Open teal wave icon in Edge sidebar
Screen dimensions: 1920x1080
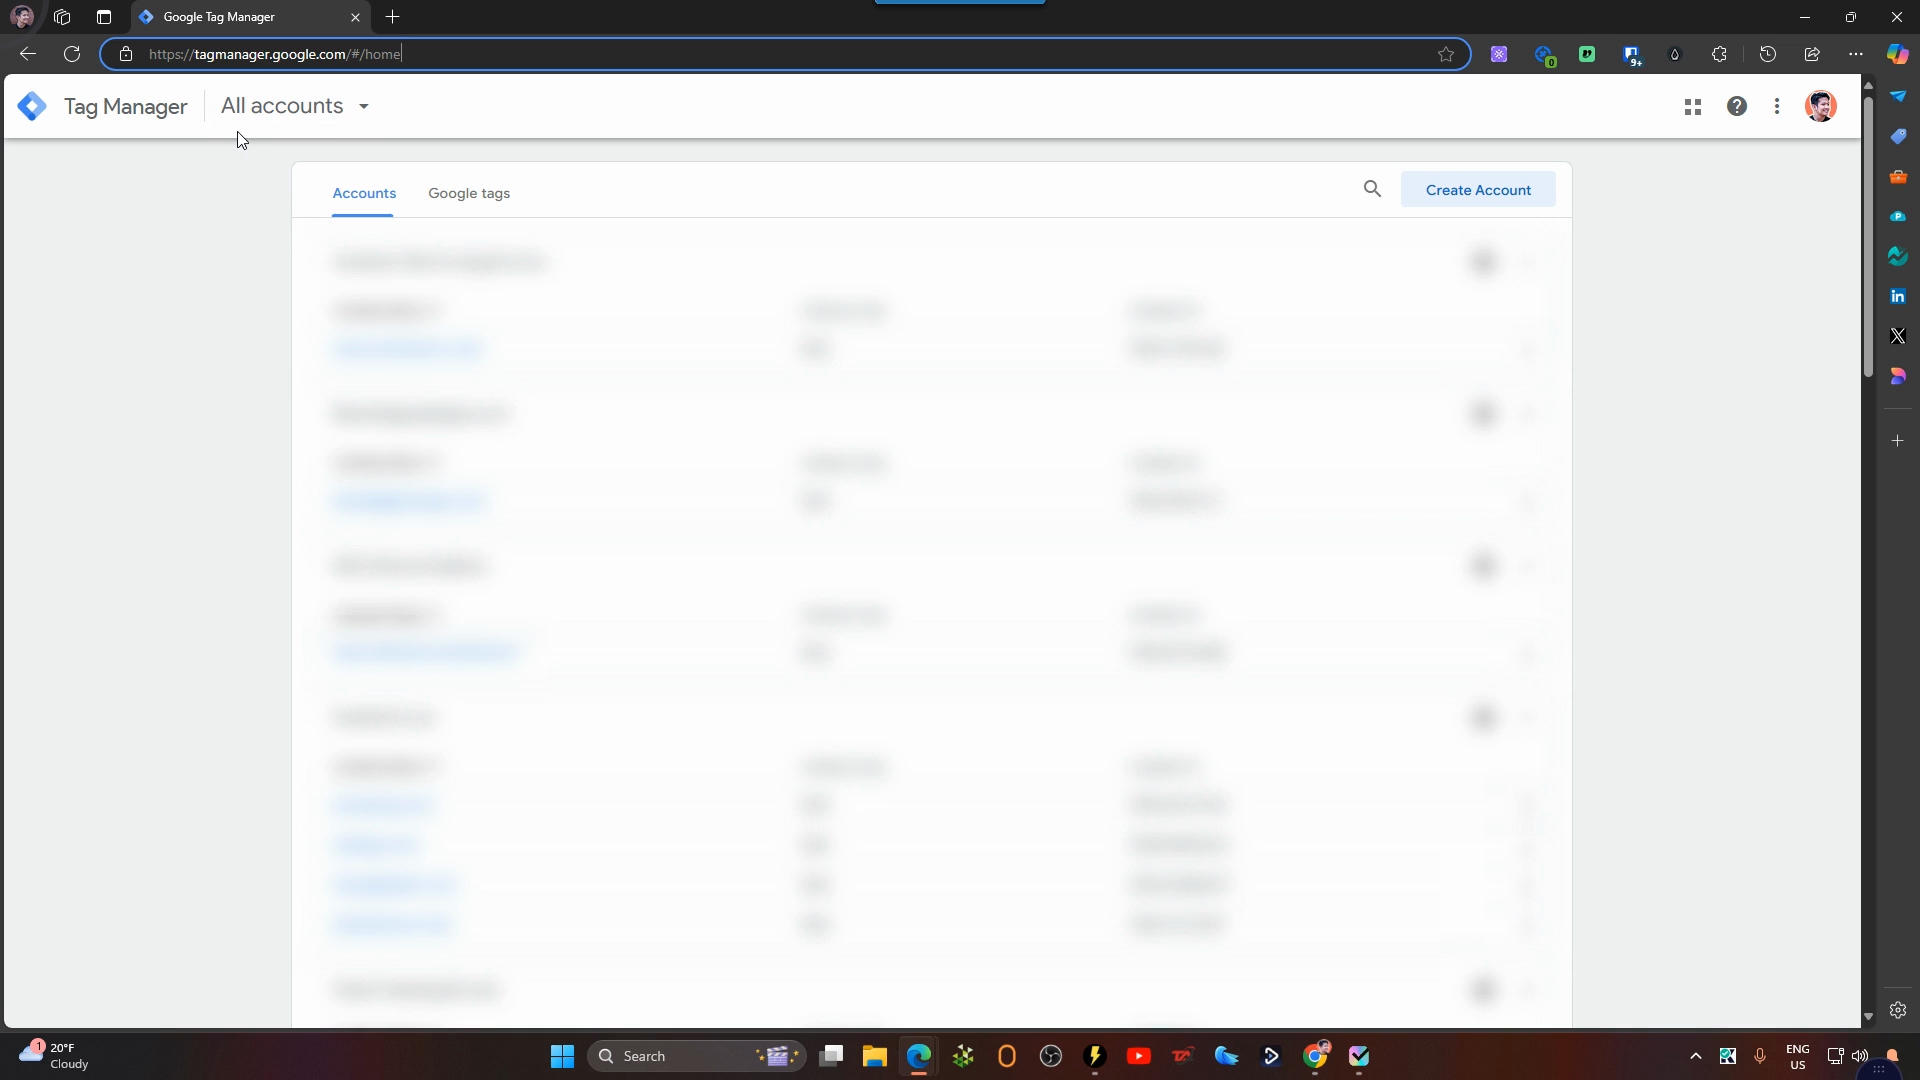point(1898,256)
